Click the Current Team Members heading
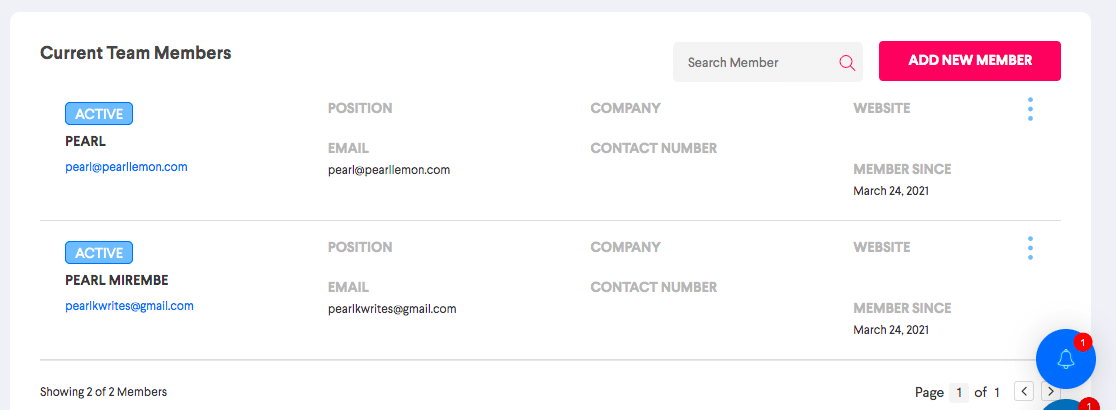 pos(135,53)
